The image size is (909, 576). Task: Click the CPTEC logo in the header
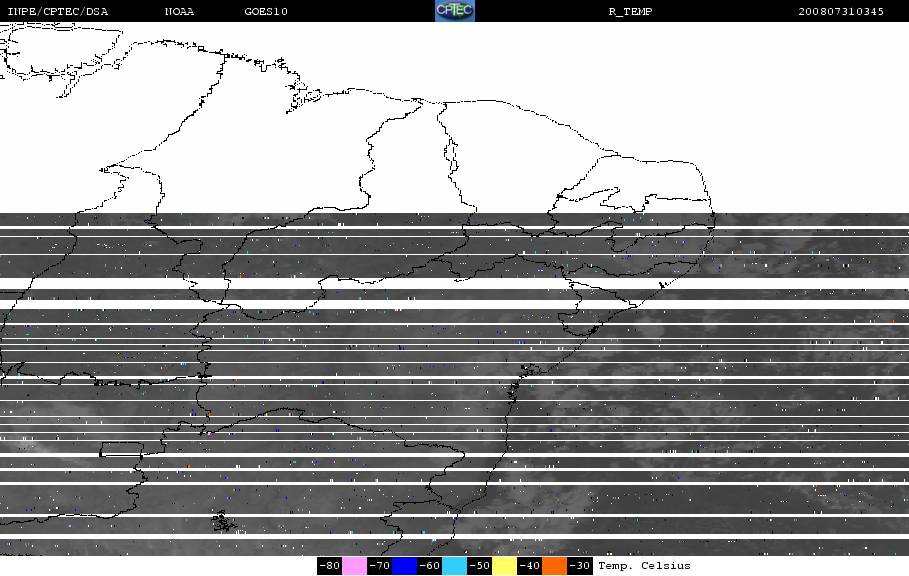pyautogui.click(x=455, y=11)
